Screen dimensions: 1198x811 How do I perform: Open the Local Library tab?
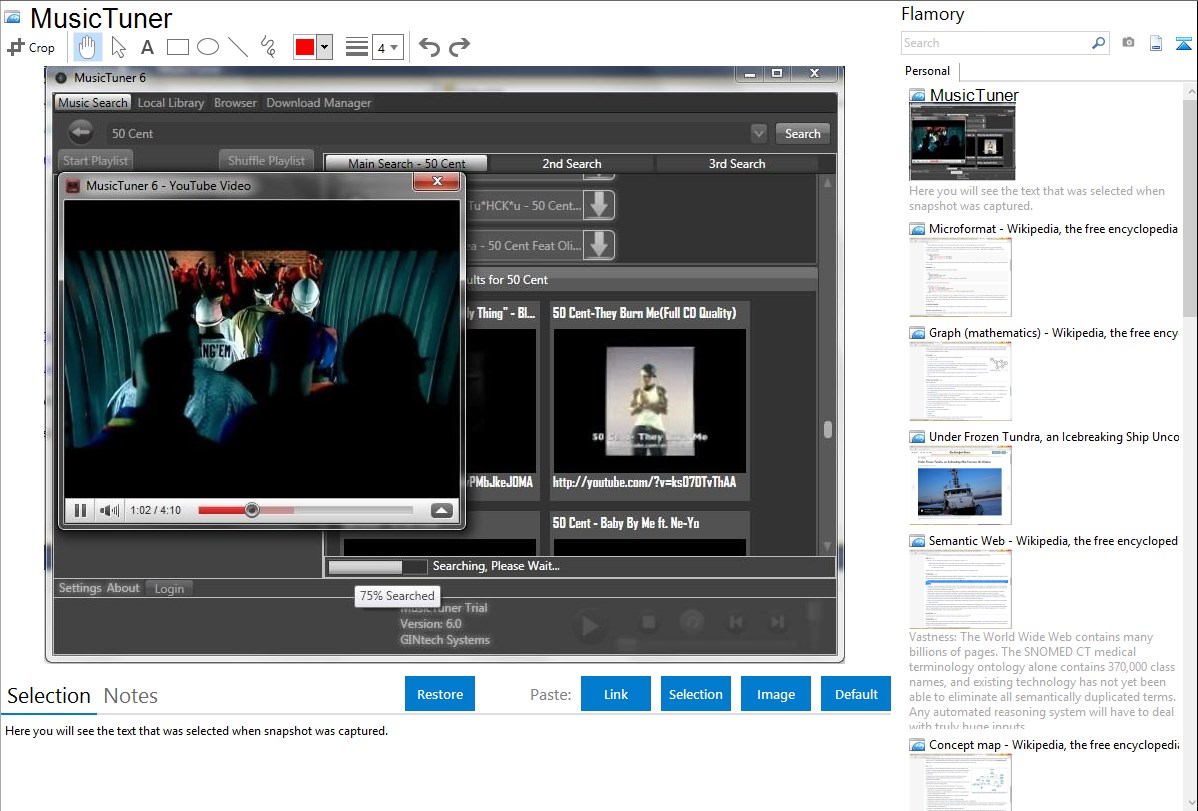(x=170, y=102)
